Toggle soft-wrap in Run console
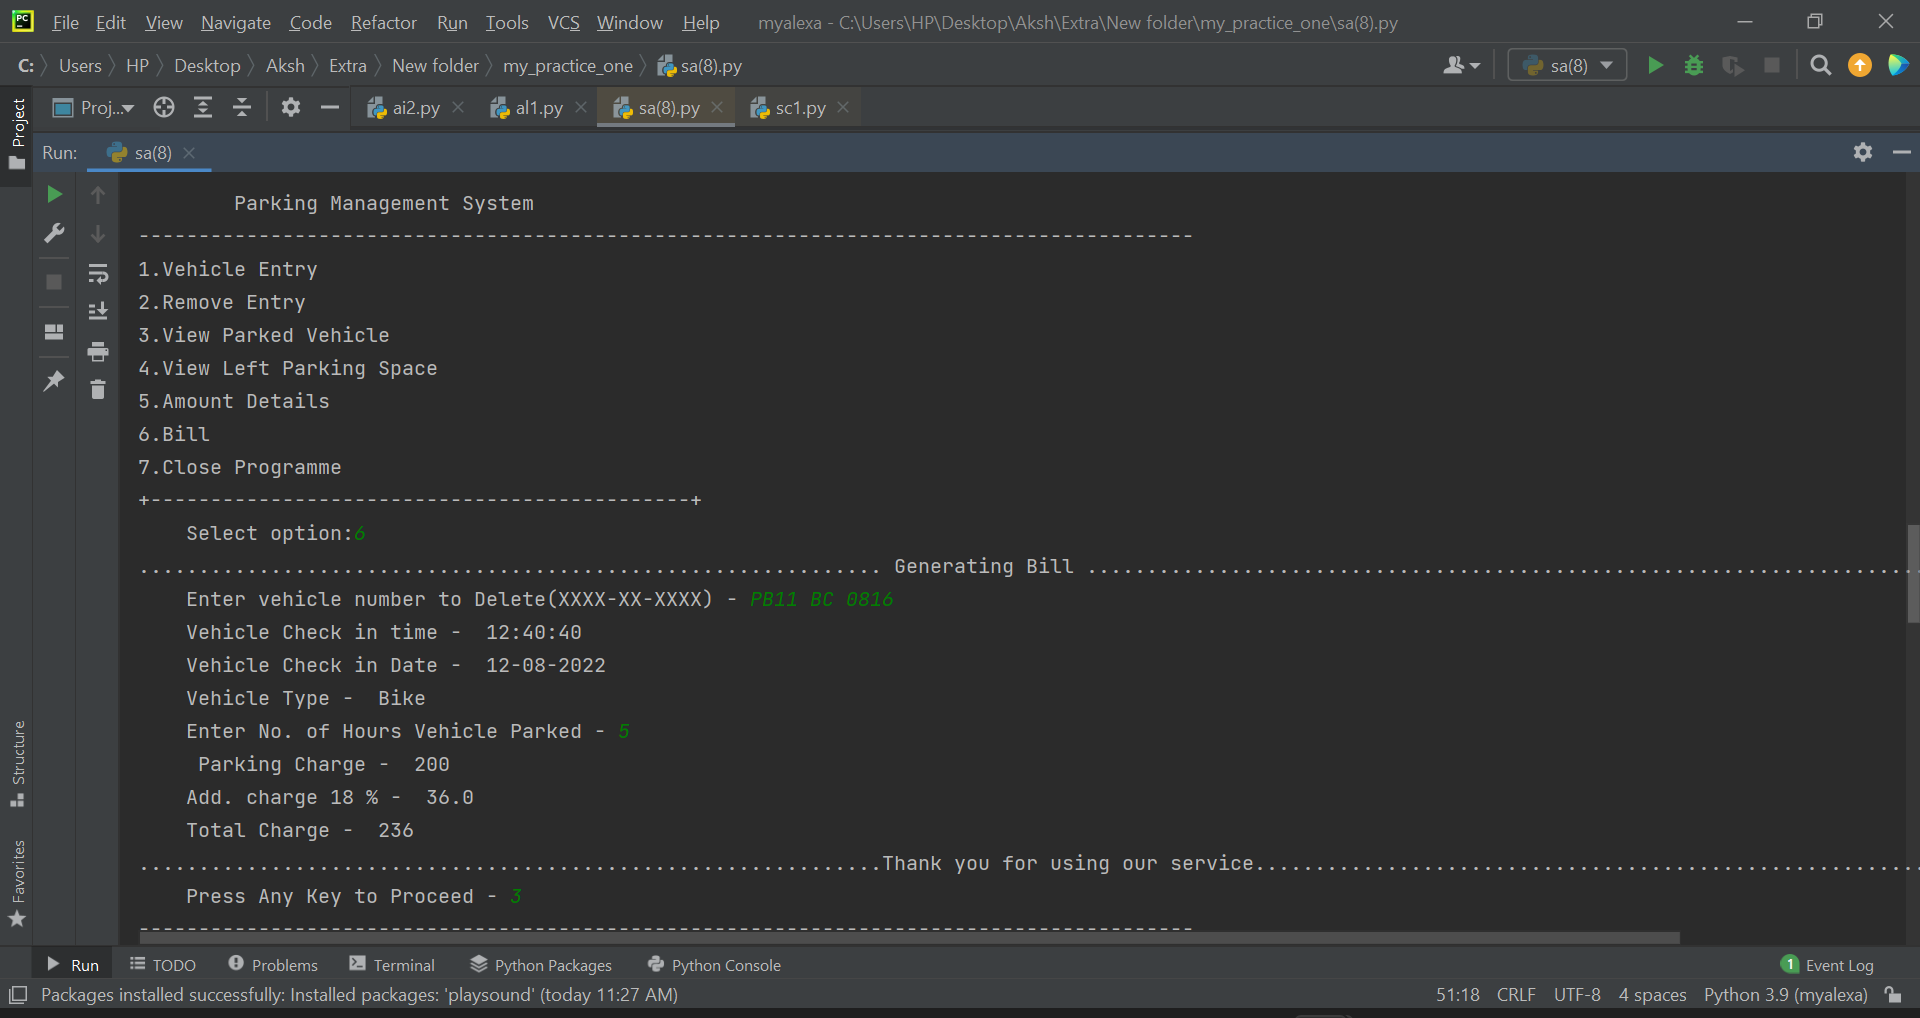 point(98,273)
